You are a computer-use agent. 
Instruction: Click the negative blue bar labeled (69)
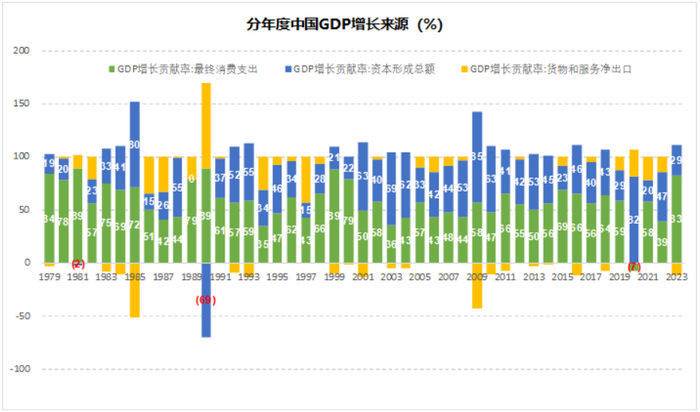tap(206, 300)
